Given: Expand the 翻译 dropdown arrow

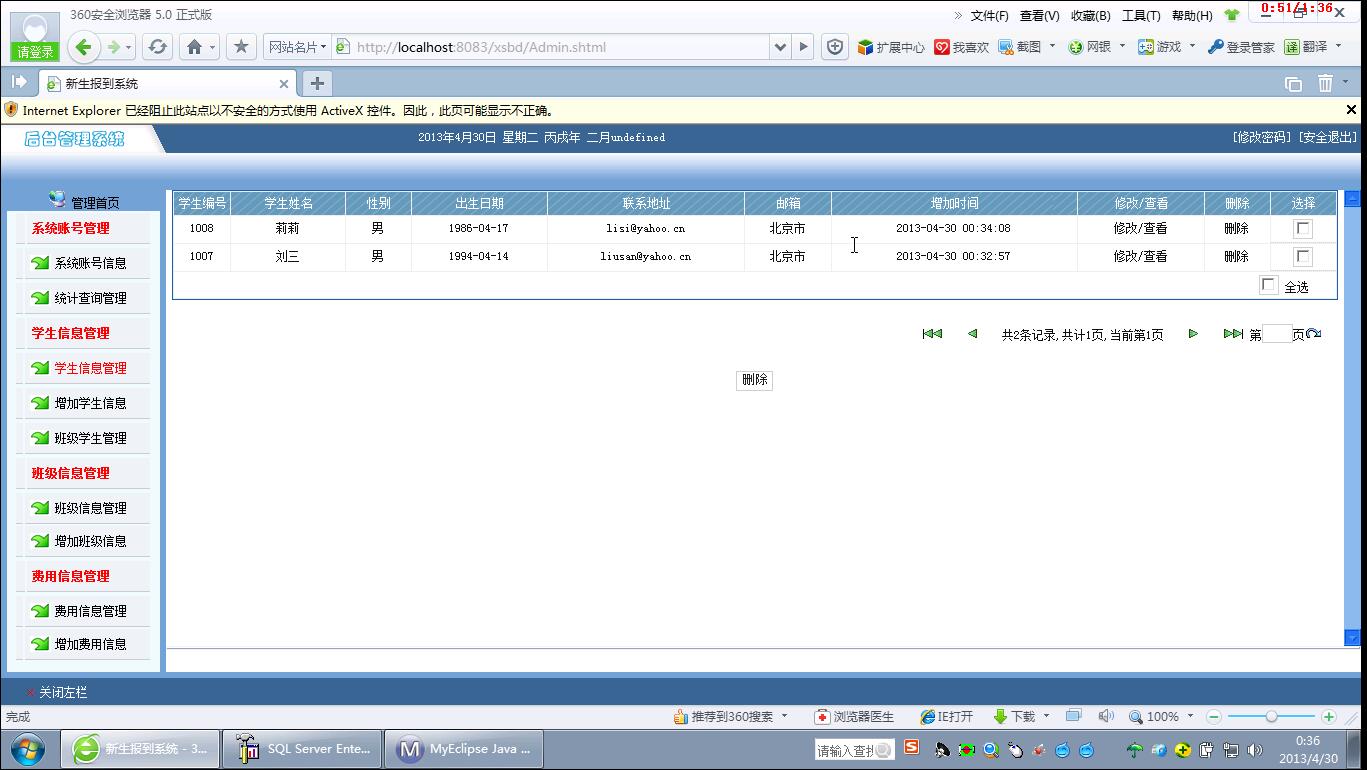Looking at the screenshot, I should coord(1339,46).
